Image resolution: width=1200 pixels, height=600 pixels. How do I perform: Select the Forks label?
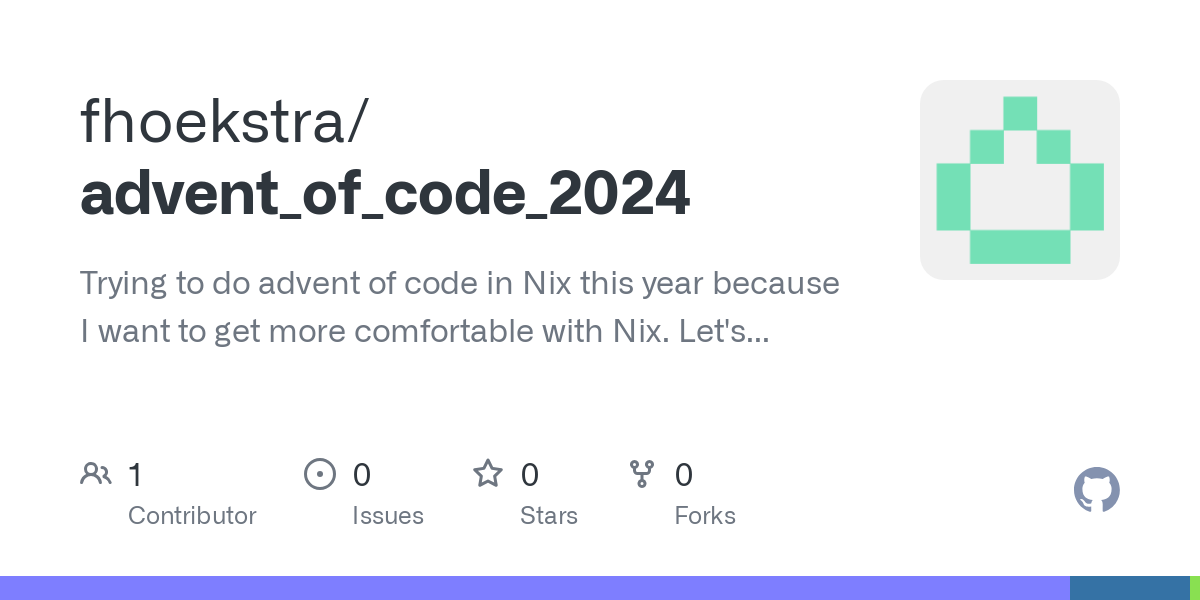click(x=705, y=516)
